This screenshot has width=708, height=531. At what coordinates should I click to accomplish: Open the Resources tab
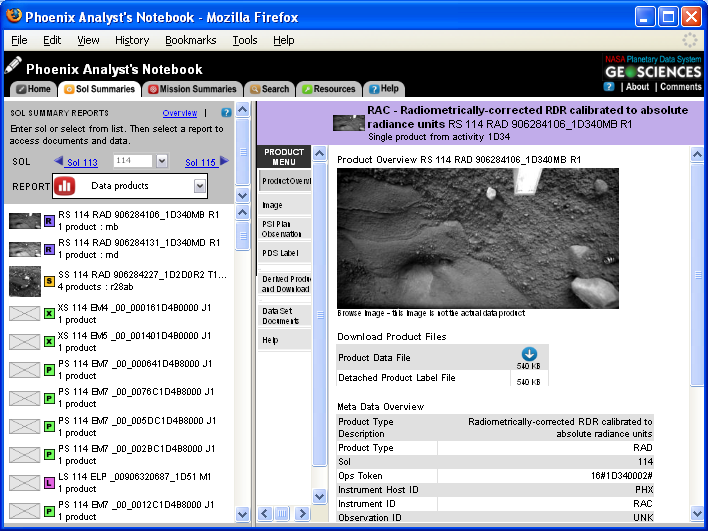pyautogui.click(x=328, y=89)
